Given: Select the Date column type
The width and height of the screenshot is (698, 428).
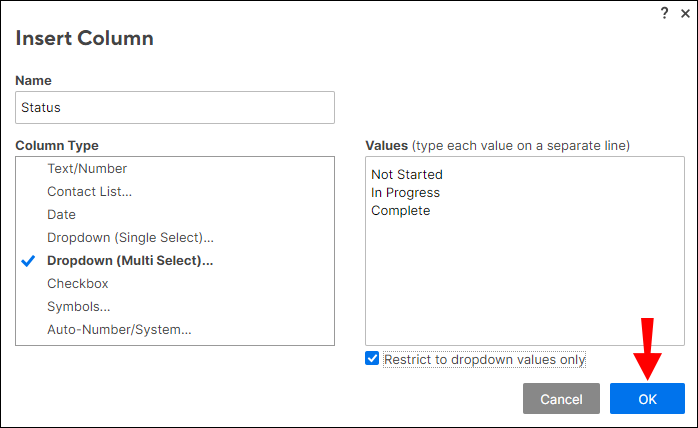Looking at the screenshot, I should click(61, 215).
